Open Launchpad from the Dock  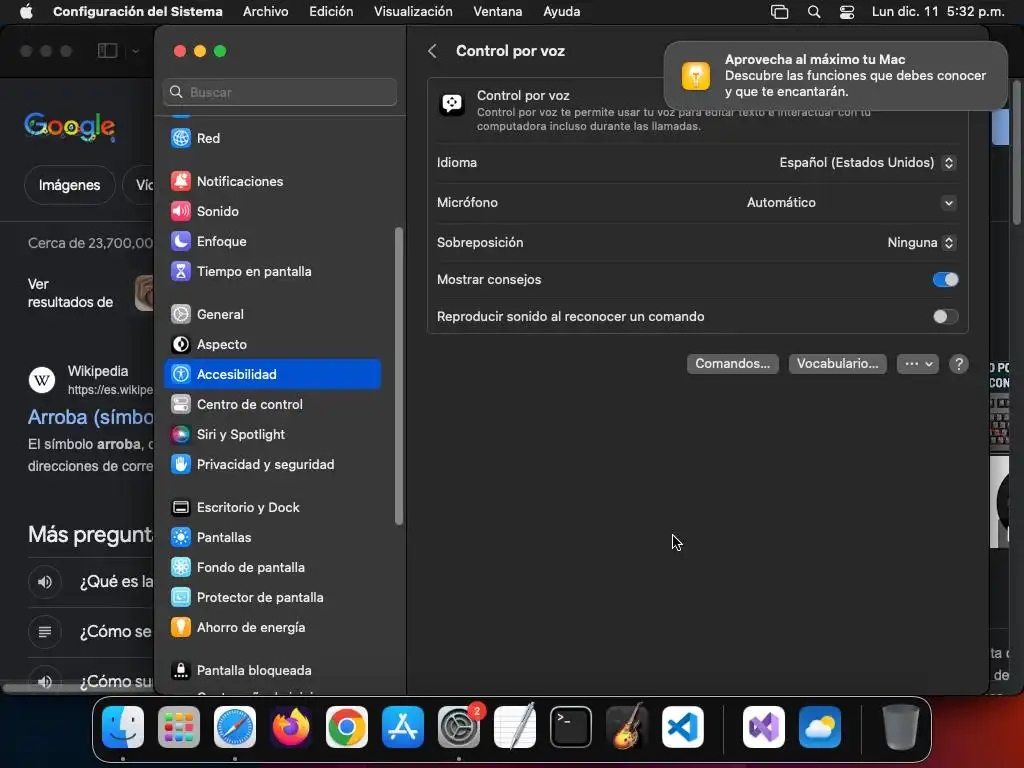(179, 727)
